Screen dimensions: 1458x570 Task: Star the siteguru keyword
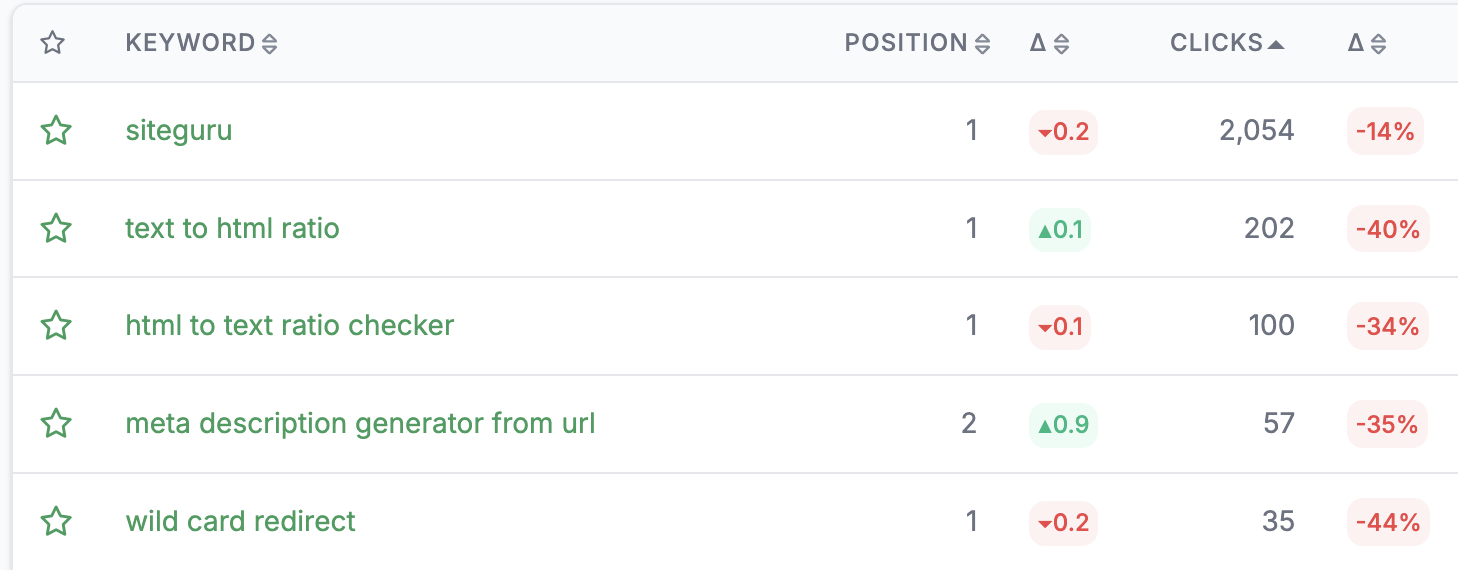(56, 131)
